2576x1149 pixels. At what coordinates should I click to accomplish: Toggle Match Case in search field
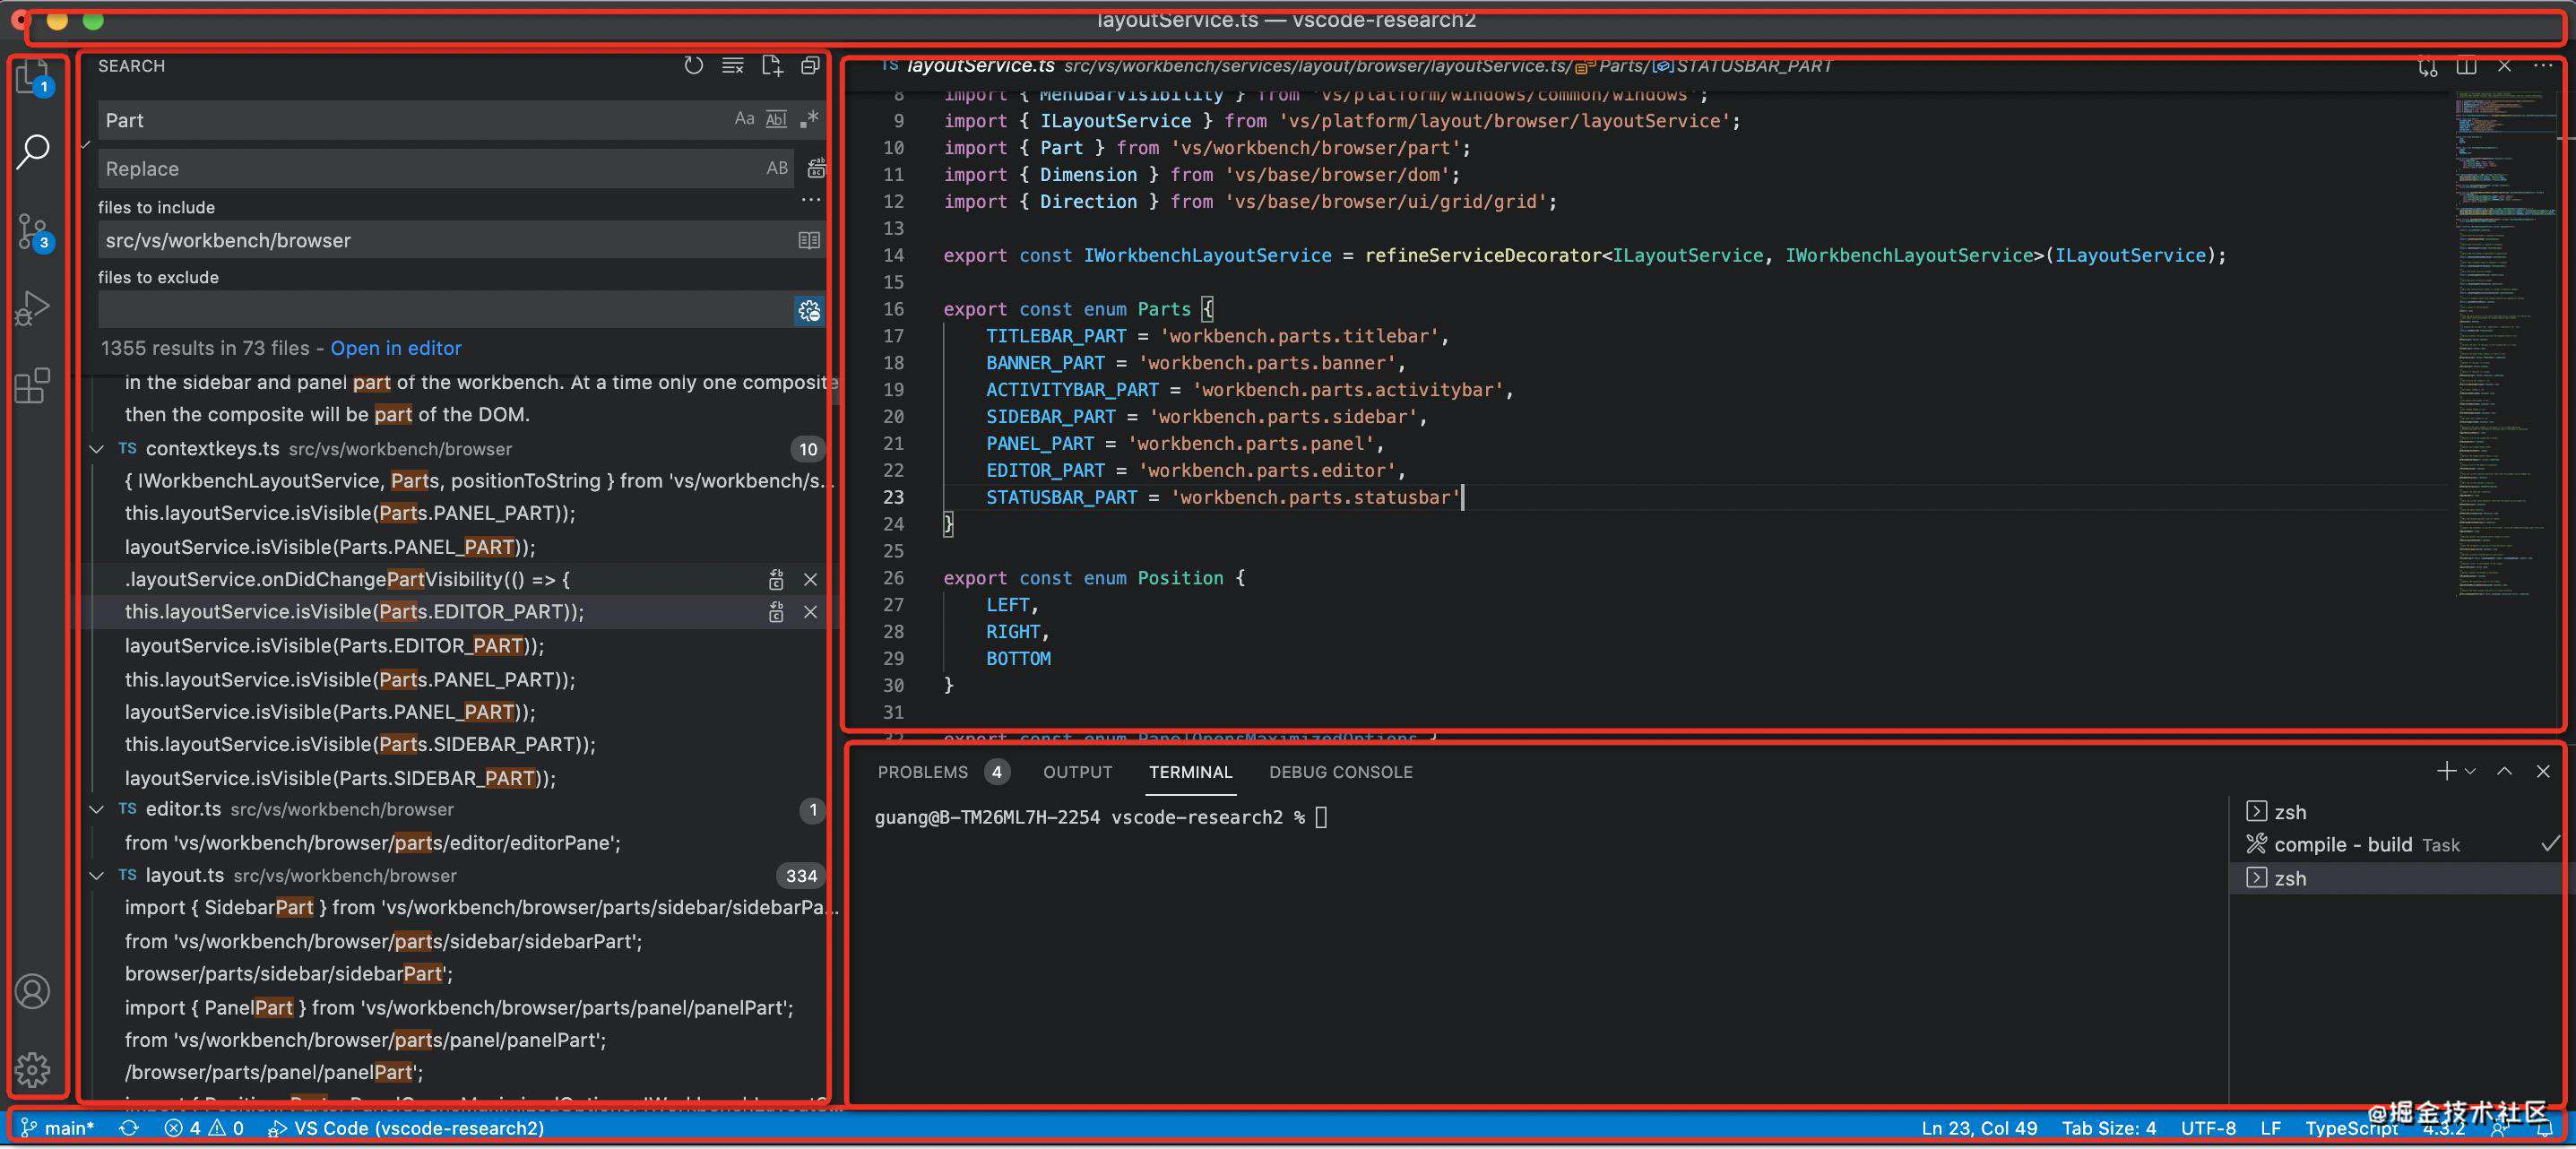tap(744, 119)
